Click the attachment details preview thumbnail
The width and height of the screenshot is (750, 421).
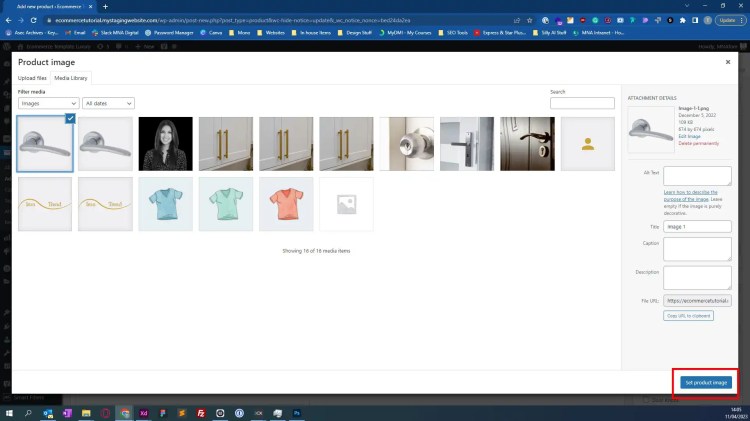point(651,129)
